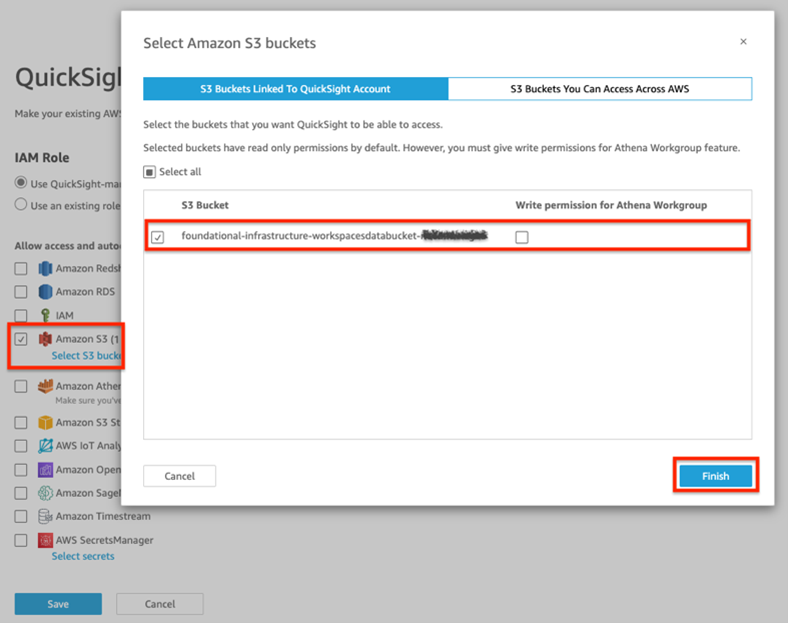Screen dimensions: 788x623
Task: Open the Select secrets link
Action: [83, 556]
